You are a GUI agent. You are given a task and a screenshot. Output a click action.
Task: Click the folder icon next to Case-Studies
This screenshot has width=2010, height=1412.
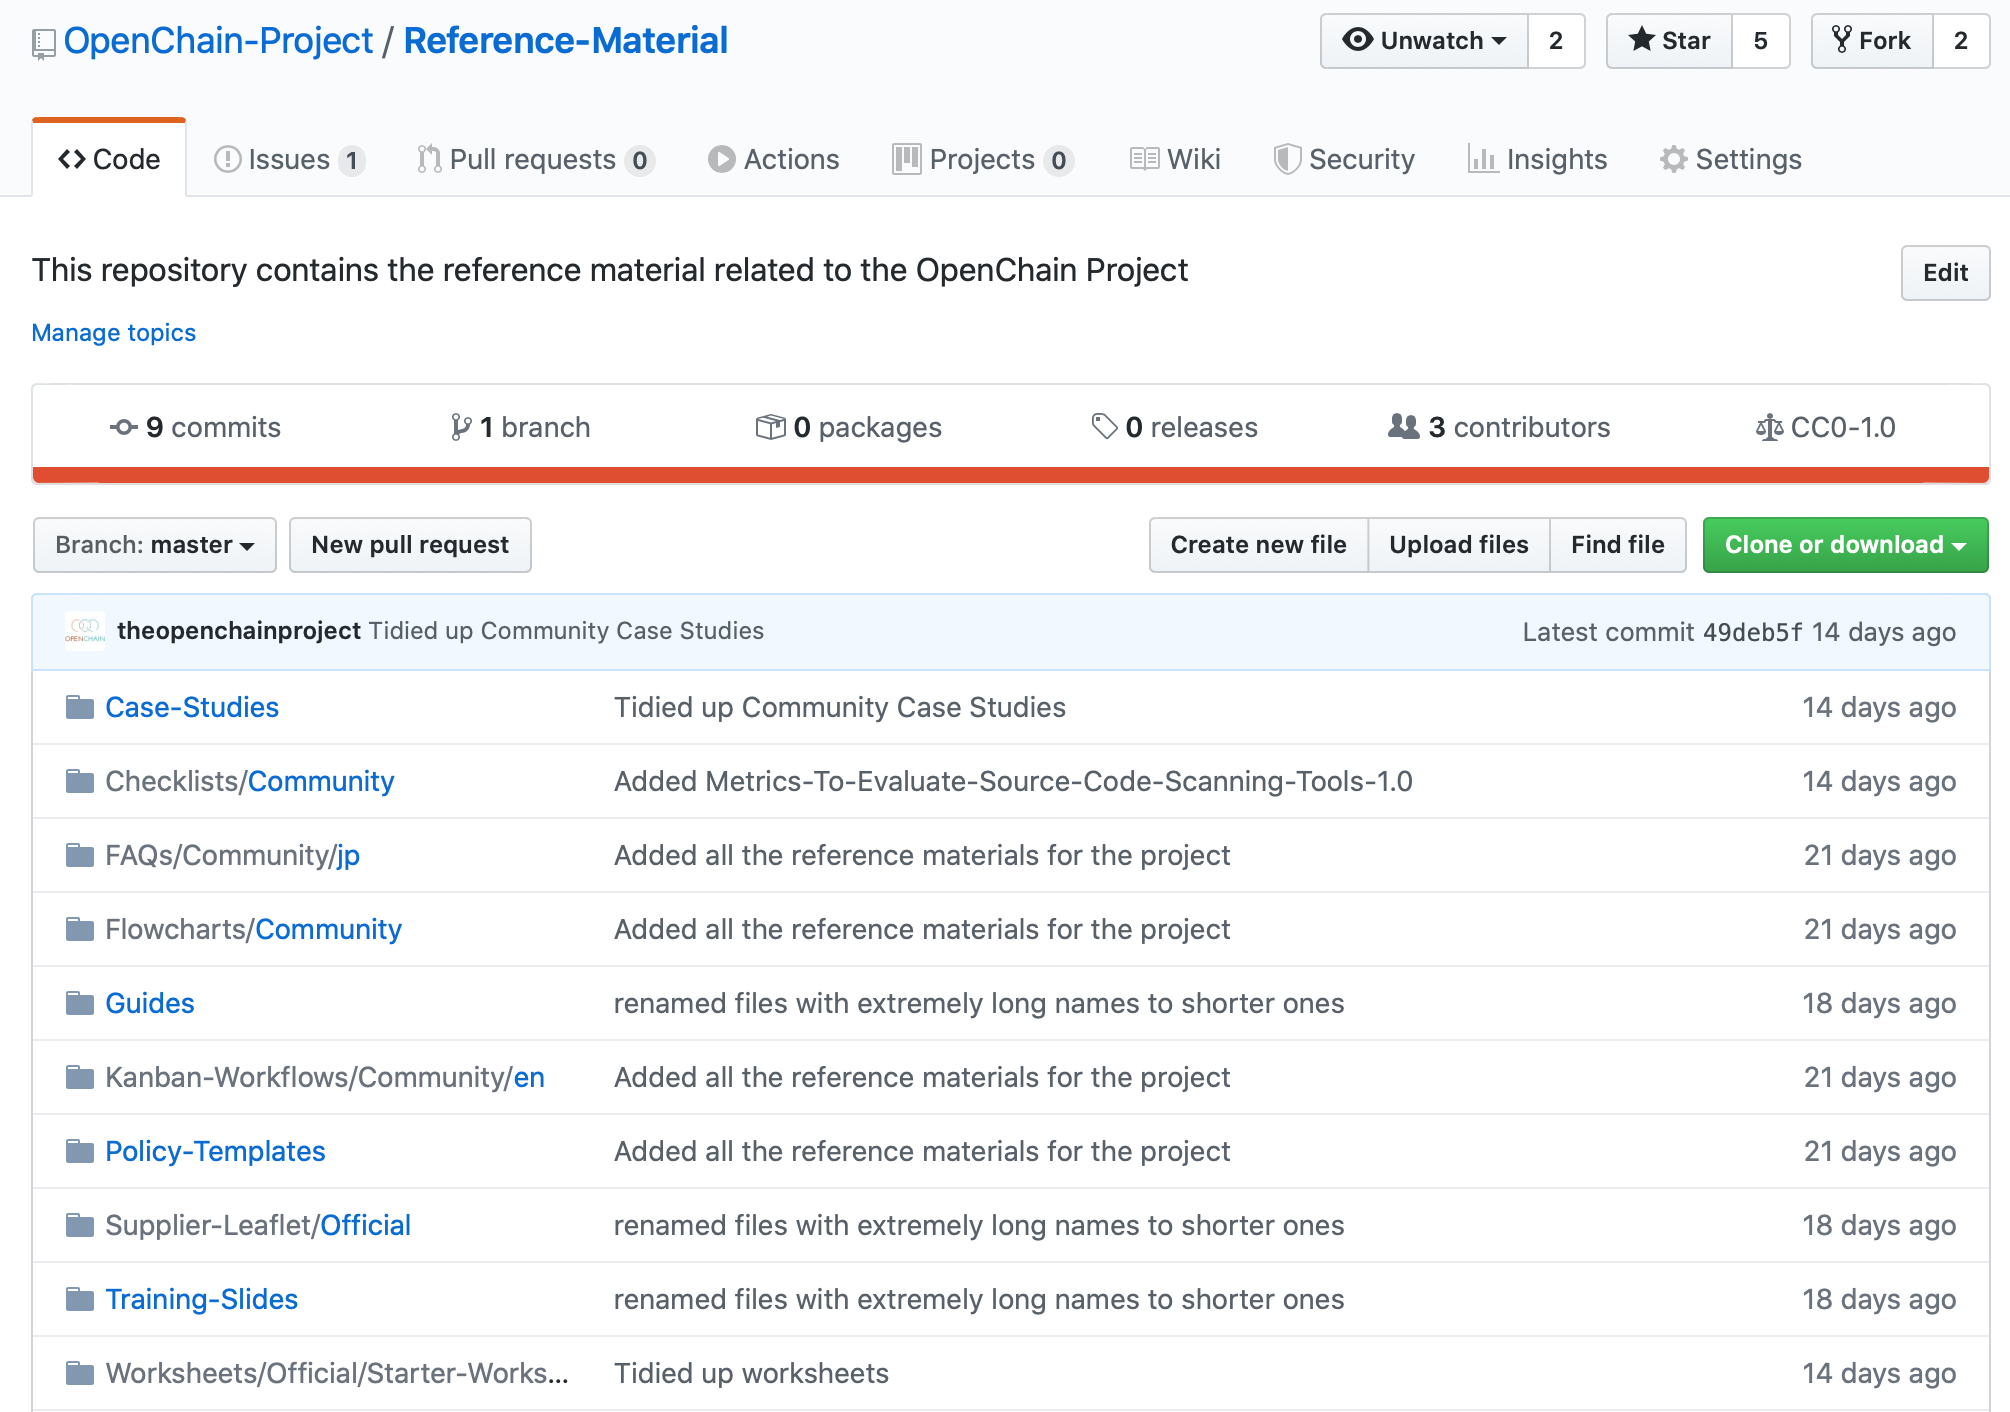79,708
